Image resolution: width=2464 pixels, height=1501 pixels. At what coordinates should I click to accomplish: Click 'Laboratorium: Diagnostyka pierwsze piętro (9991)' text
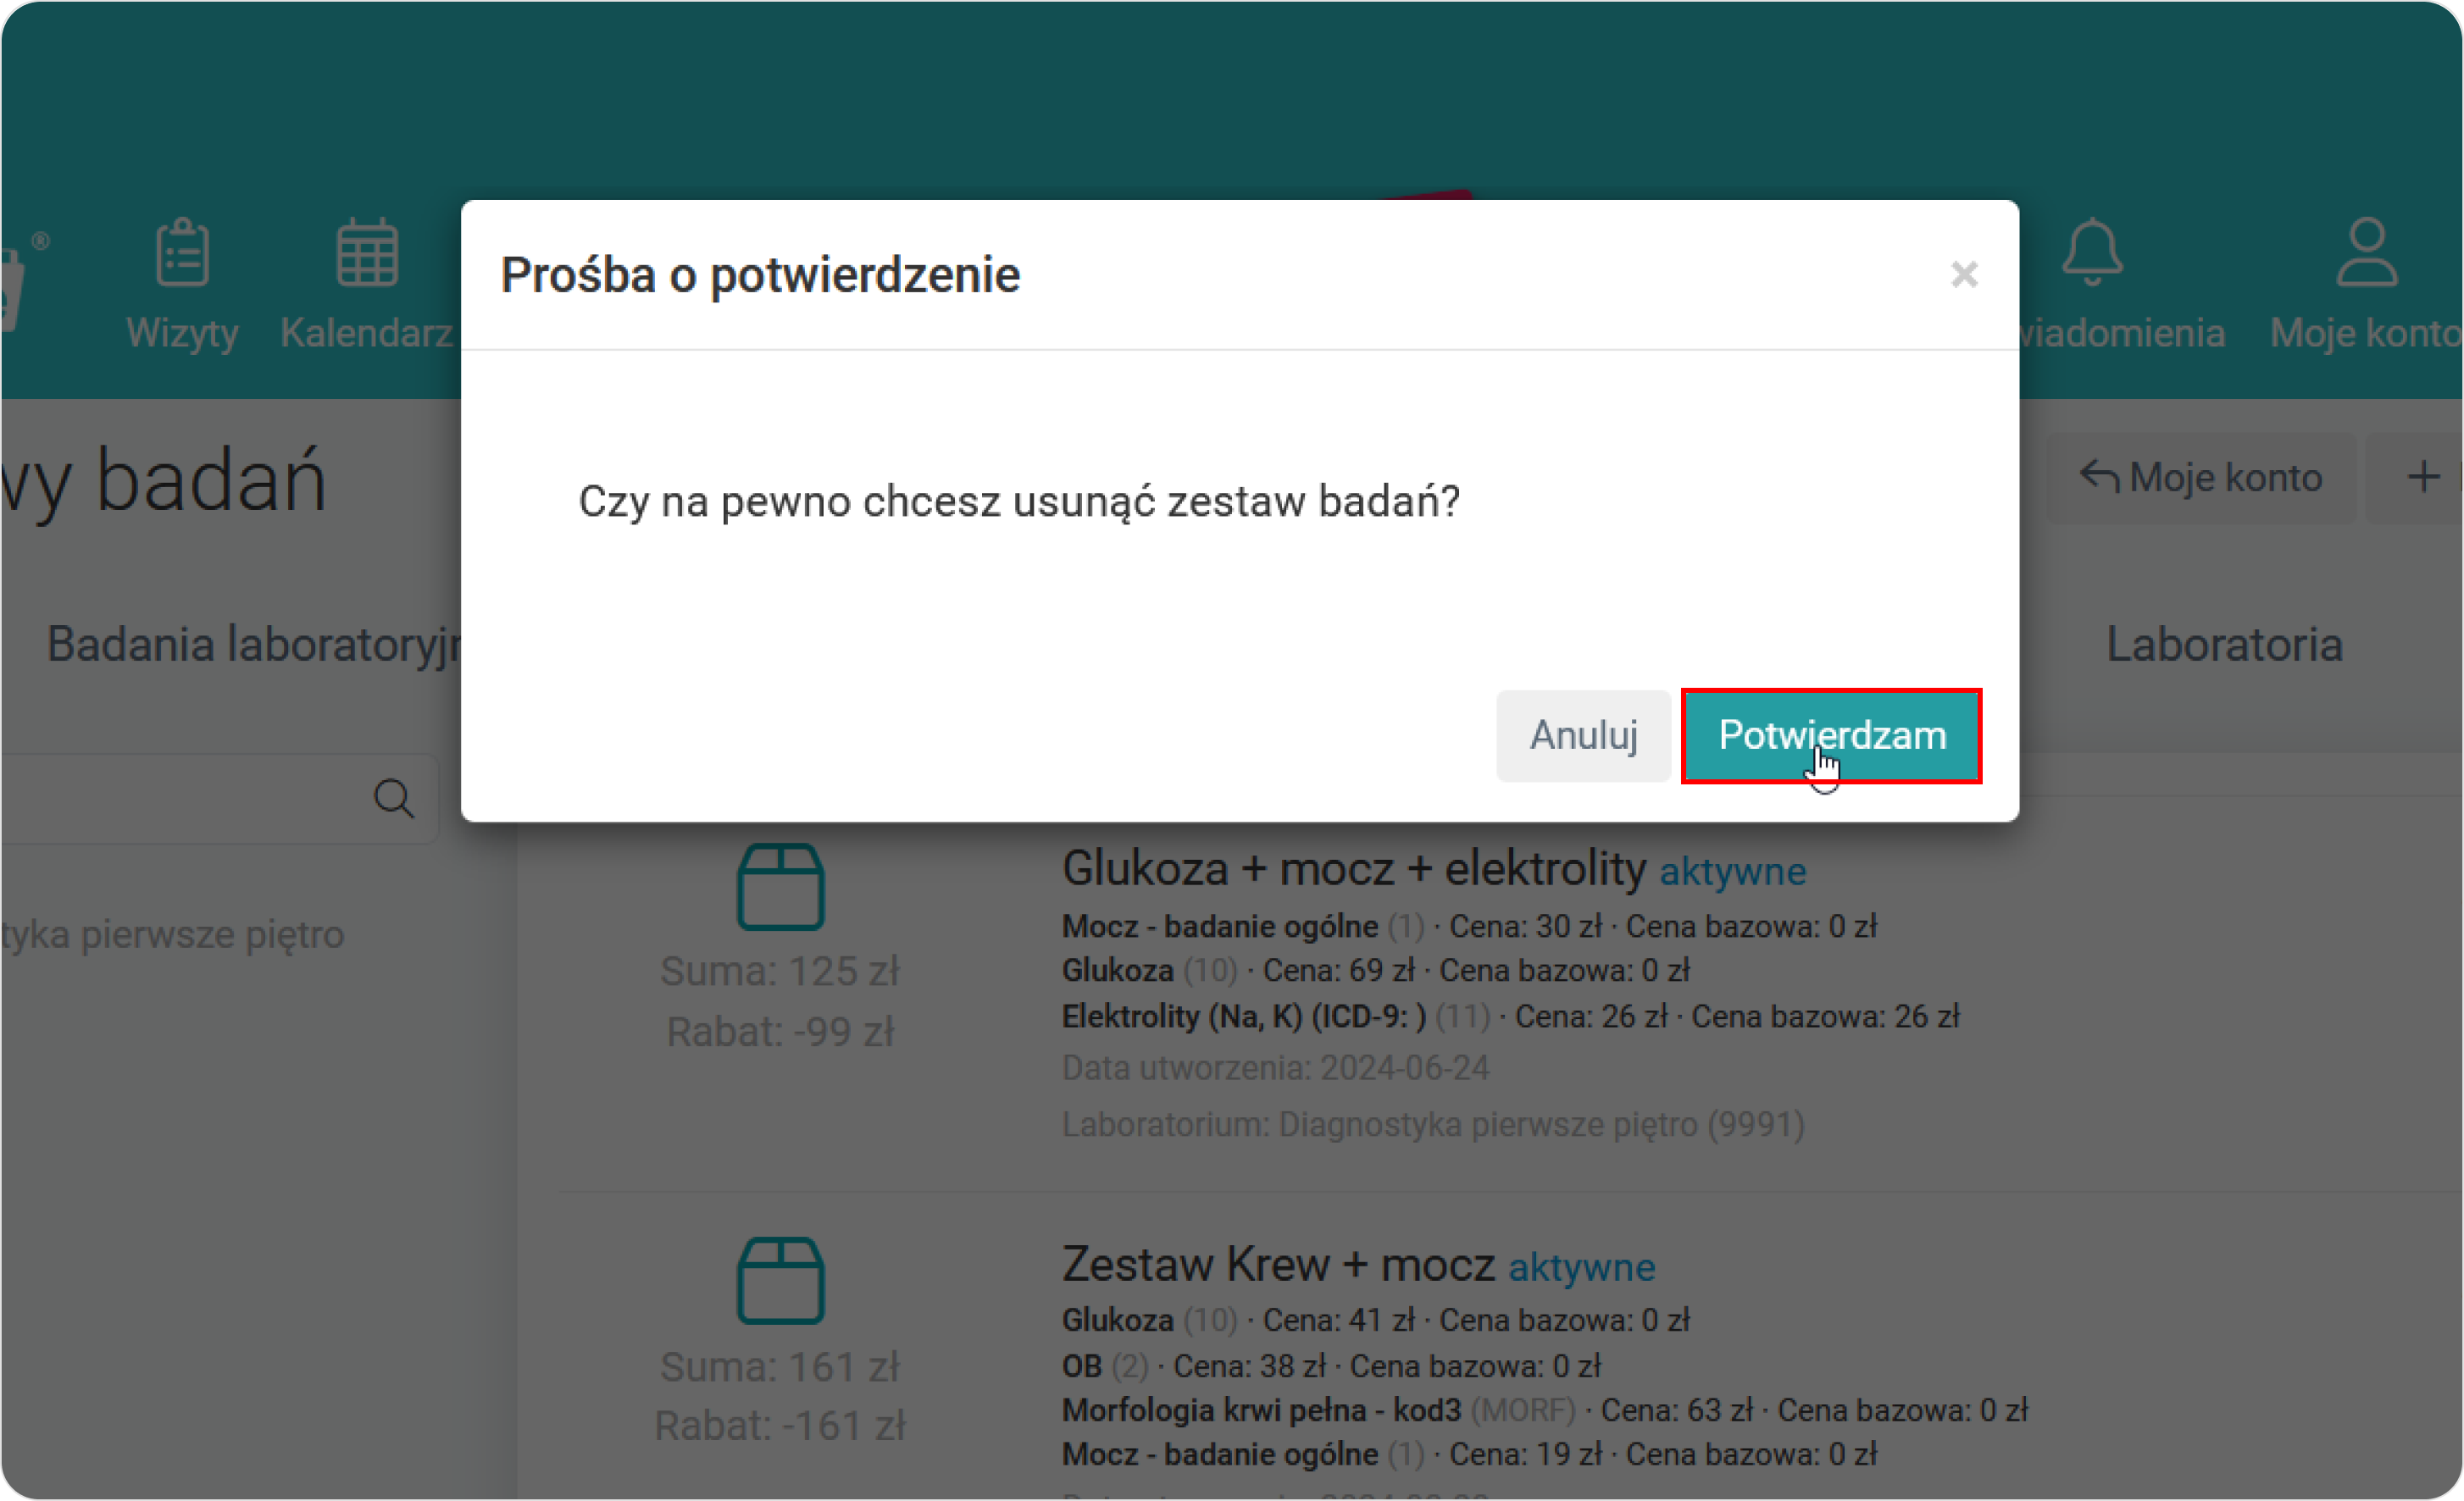[x=1433, y=1125]
